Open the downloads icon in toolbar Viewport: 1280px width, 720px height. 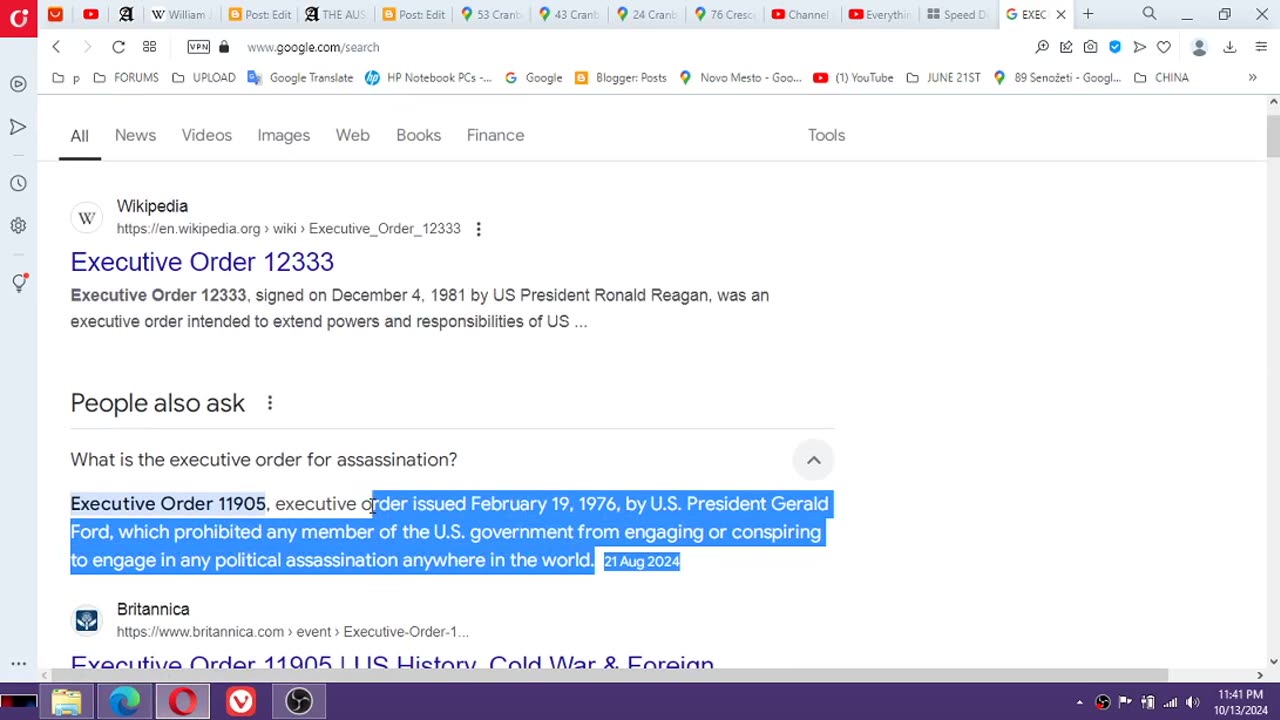coord(1230,47)
